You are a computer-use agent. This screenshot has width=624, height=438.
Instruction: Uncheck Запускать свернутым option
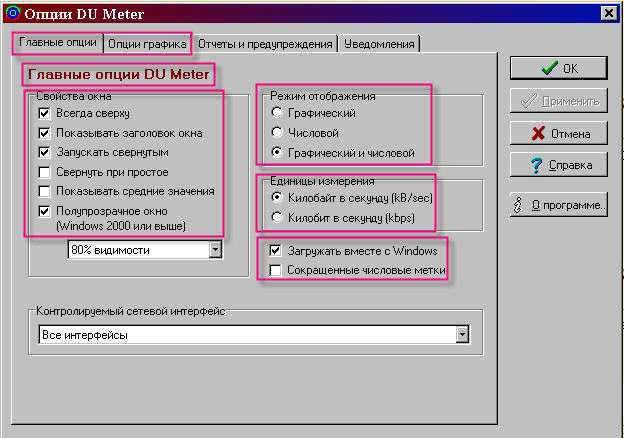[44, 152]
